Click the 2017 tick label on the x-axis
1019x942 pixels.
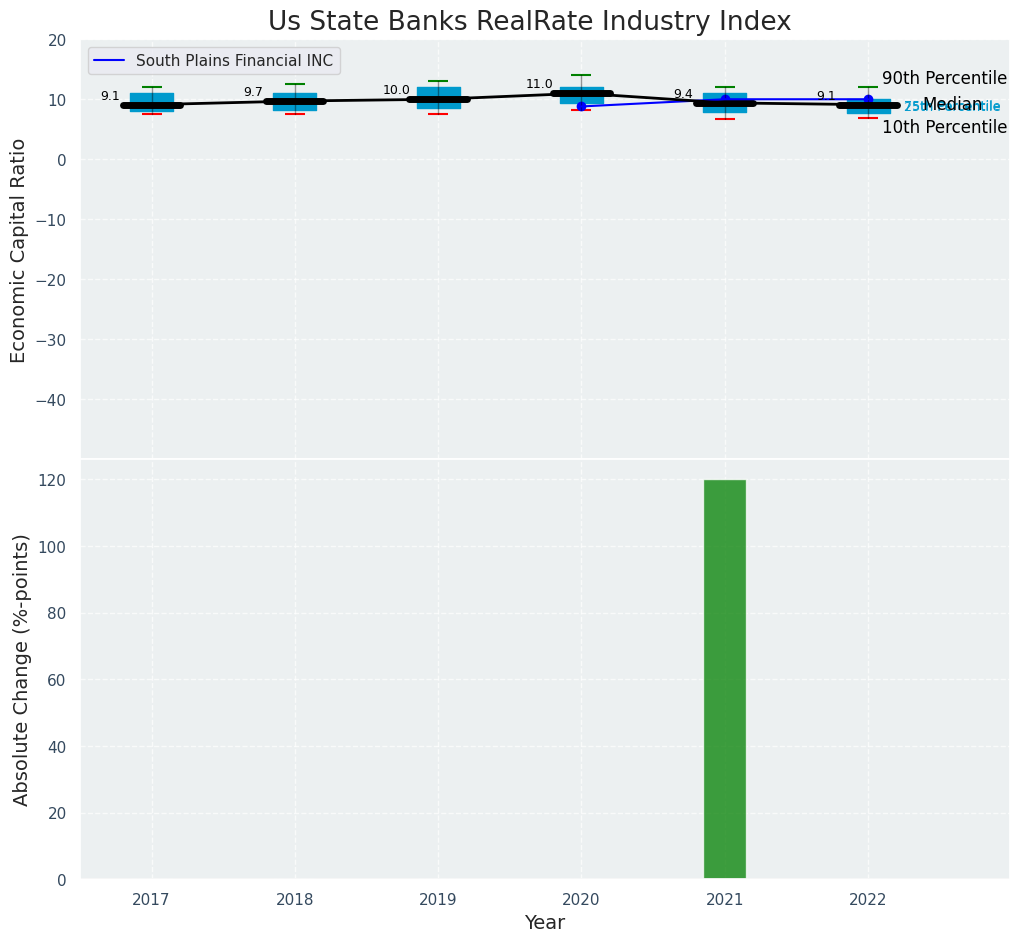(x=151, y=900)
